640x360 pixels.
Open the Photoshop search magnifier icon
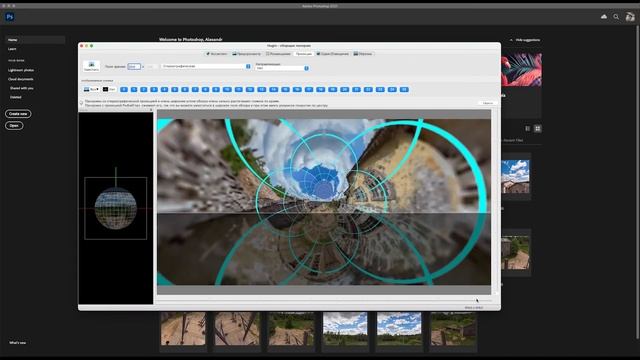(x=616, y=17)
